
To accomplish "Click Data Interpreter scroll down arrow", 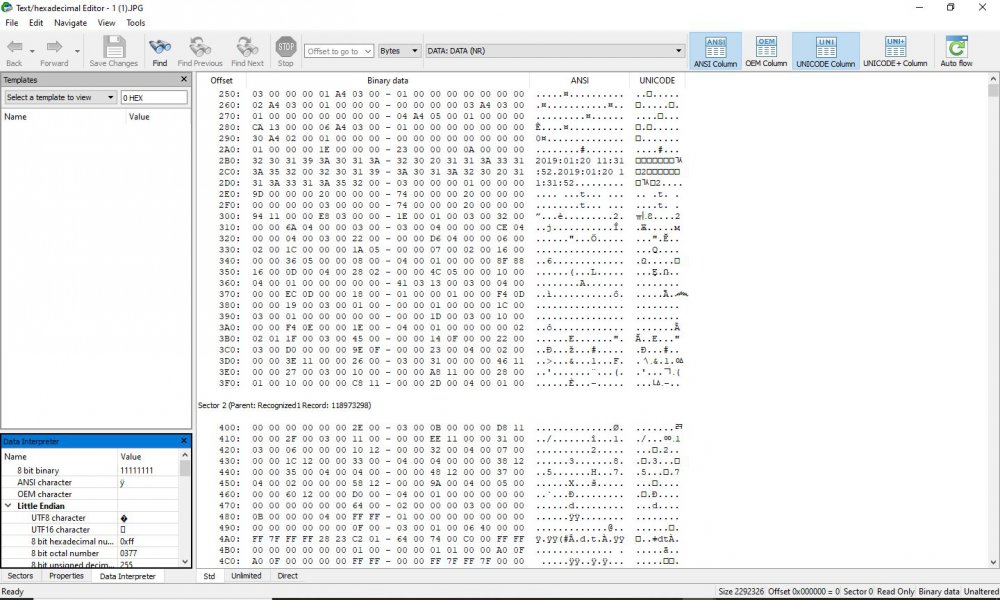I will (185, 562).
